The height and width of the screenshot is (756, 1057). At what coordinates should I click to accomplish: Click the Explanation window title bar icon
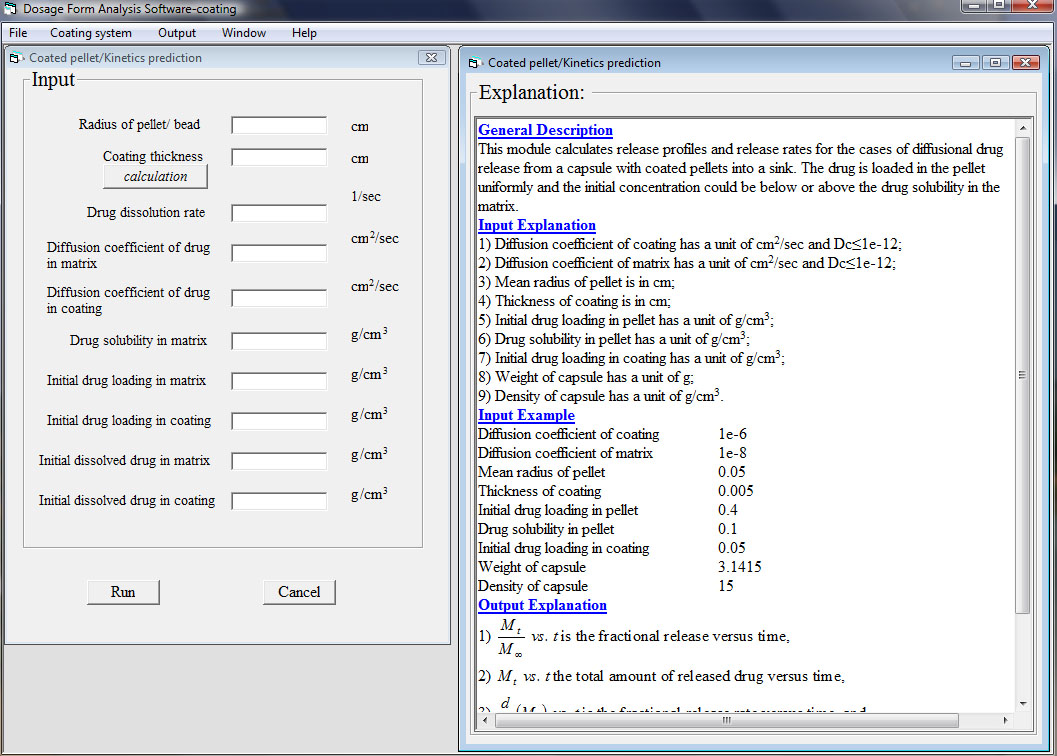click(476, 63)
